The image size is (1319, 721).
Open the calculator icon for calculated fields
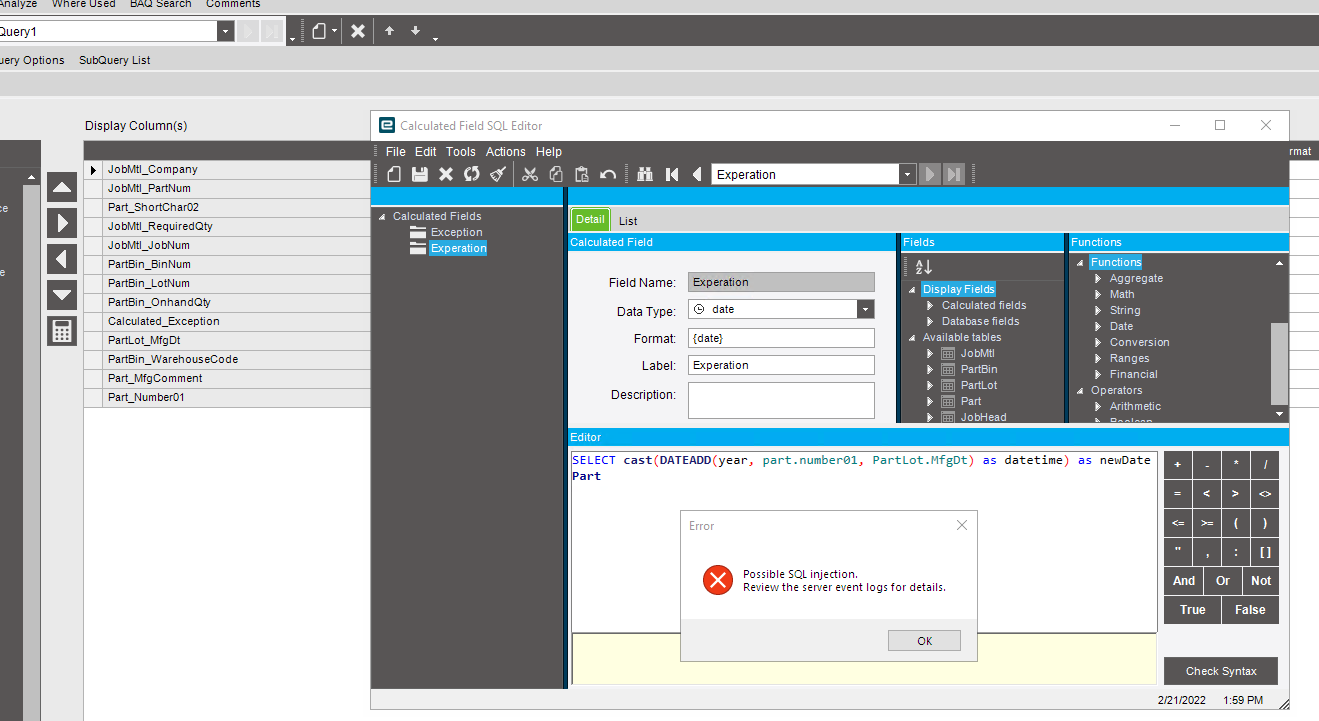62,331
